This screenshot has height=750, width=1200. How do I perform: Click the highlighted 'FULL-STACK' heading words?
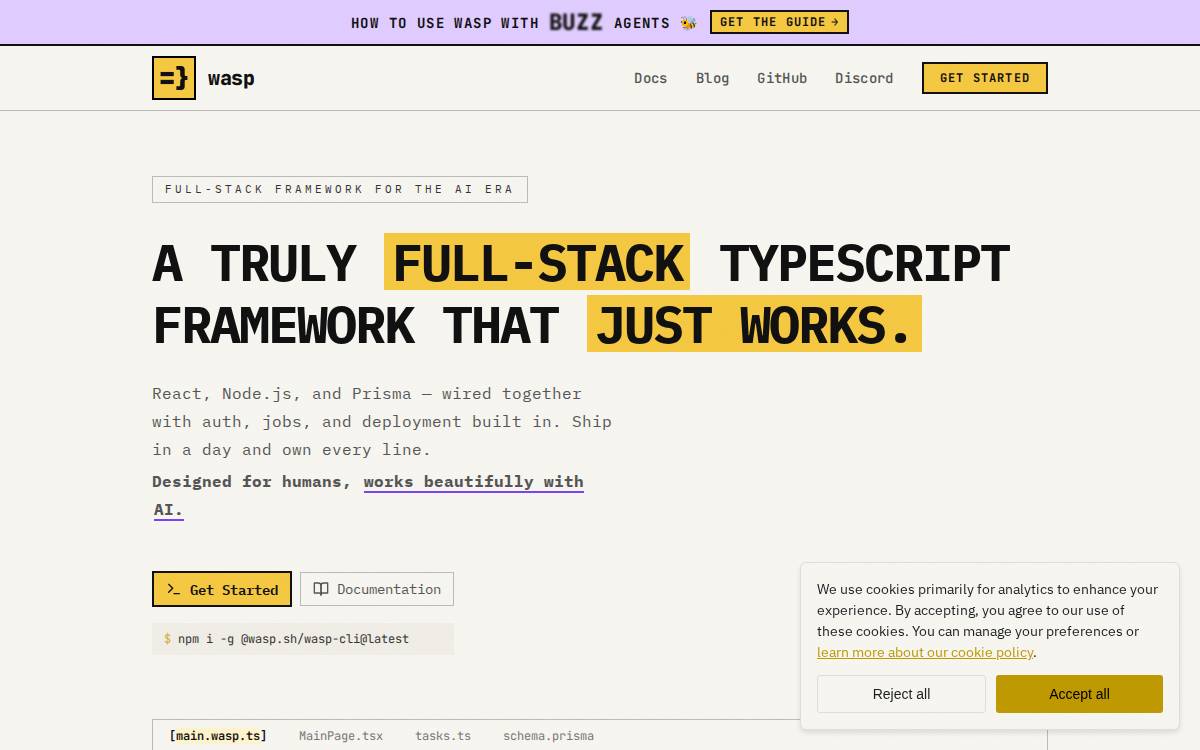537,262
